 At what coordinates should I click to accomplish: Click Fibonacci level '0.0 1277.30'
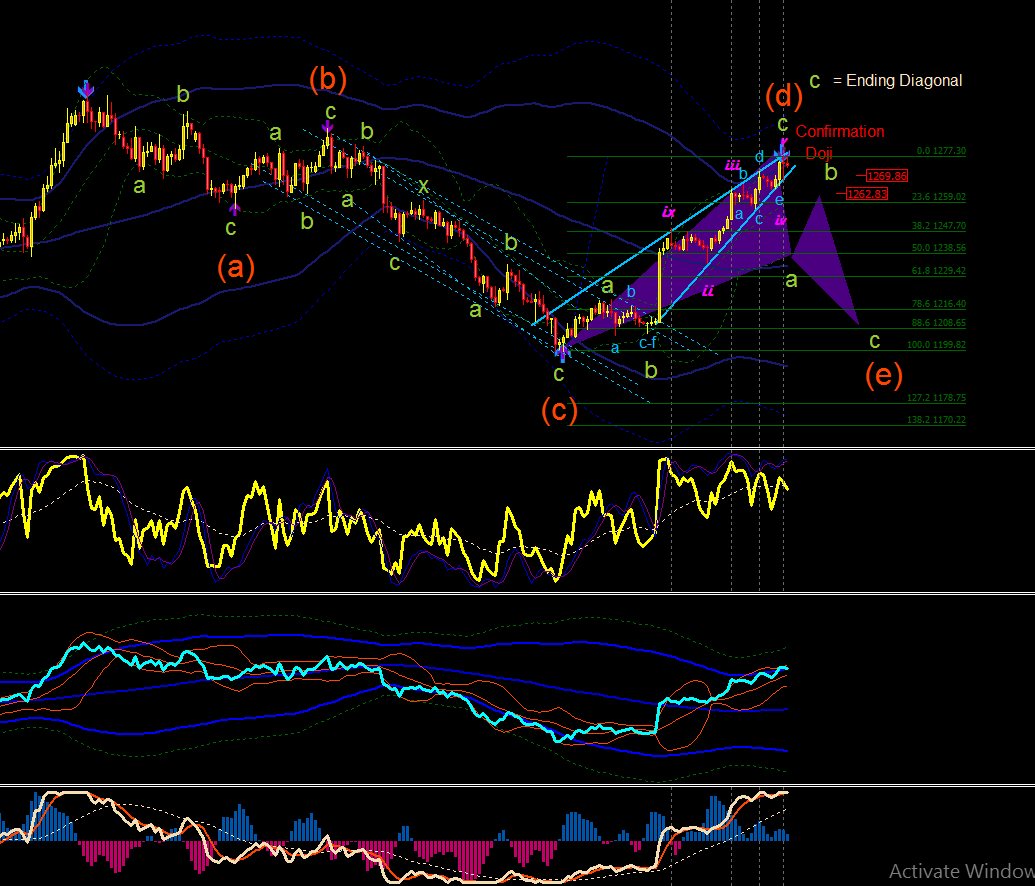pos(941,151)
